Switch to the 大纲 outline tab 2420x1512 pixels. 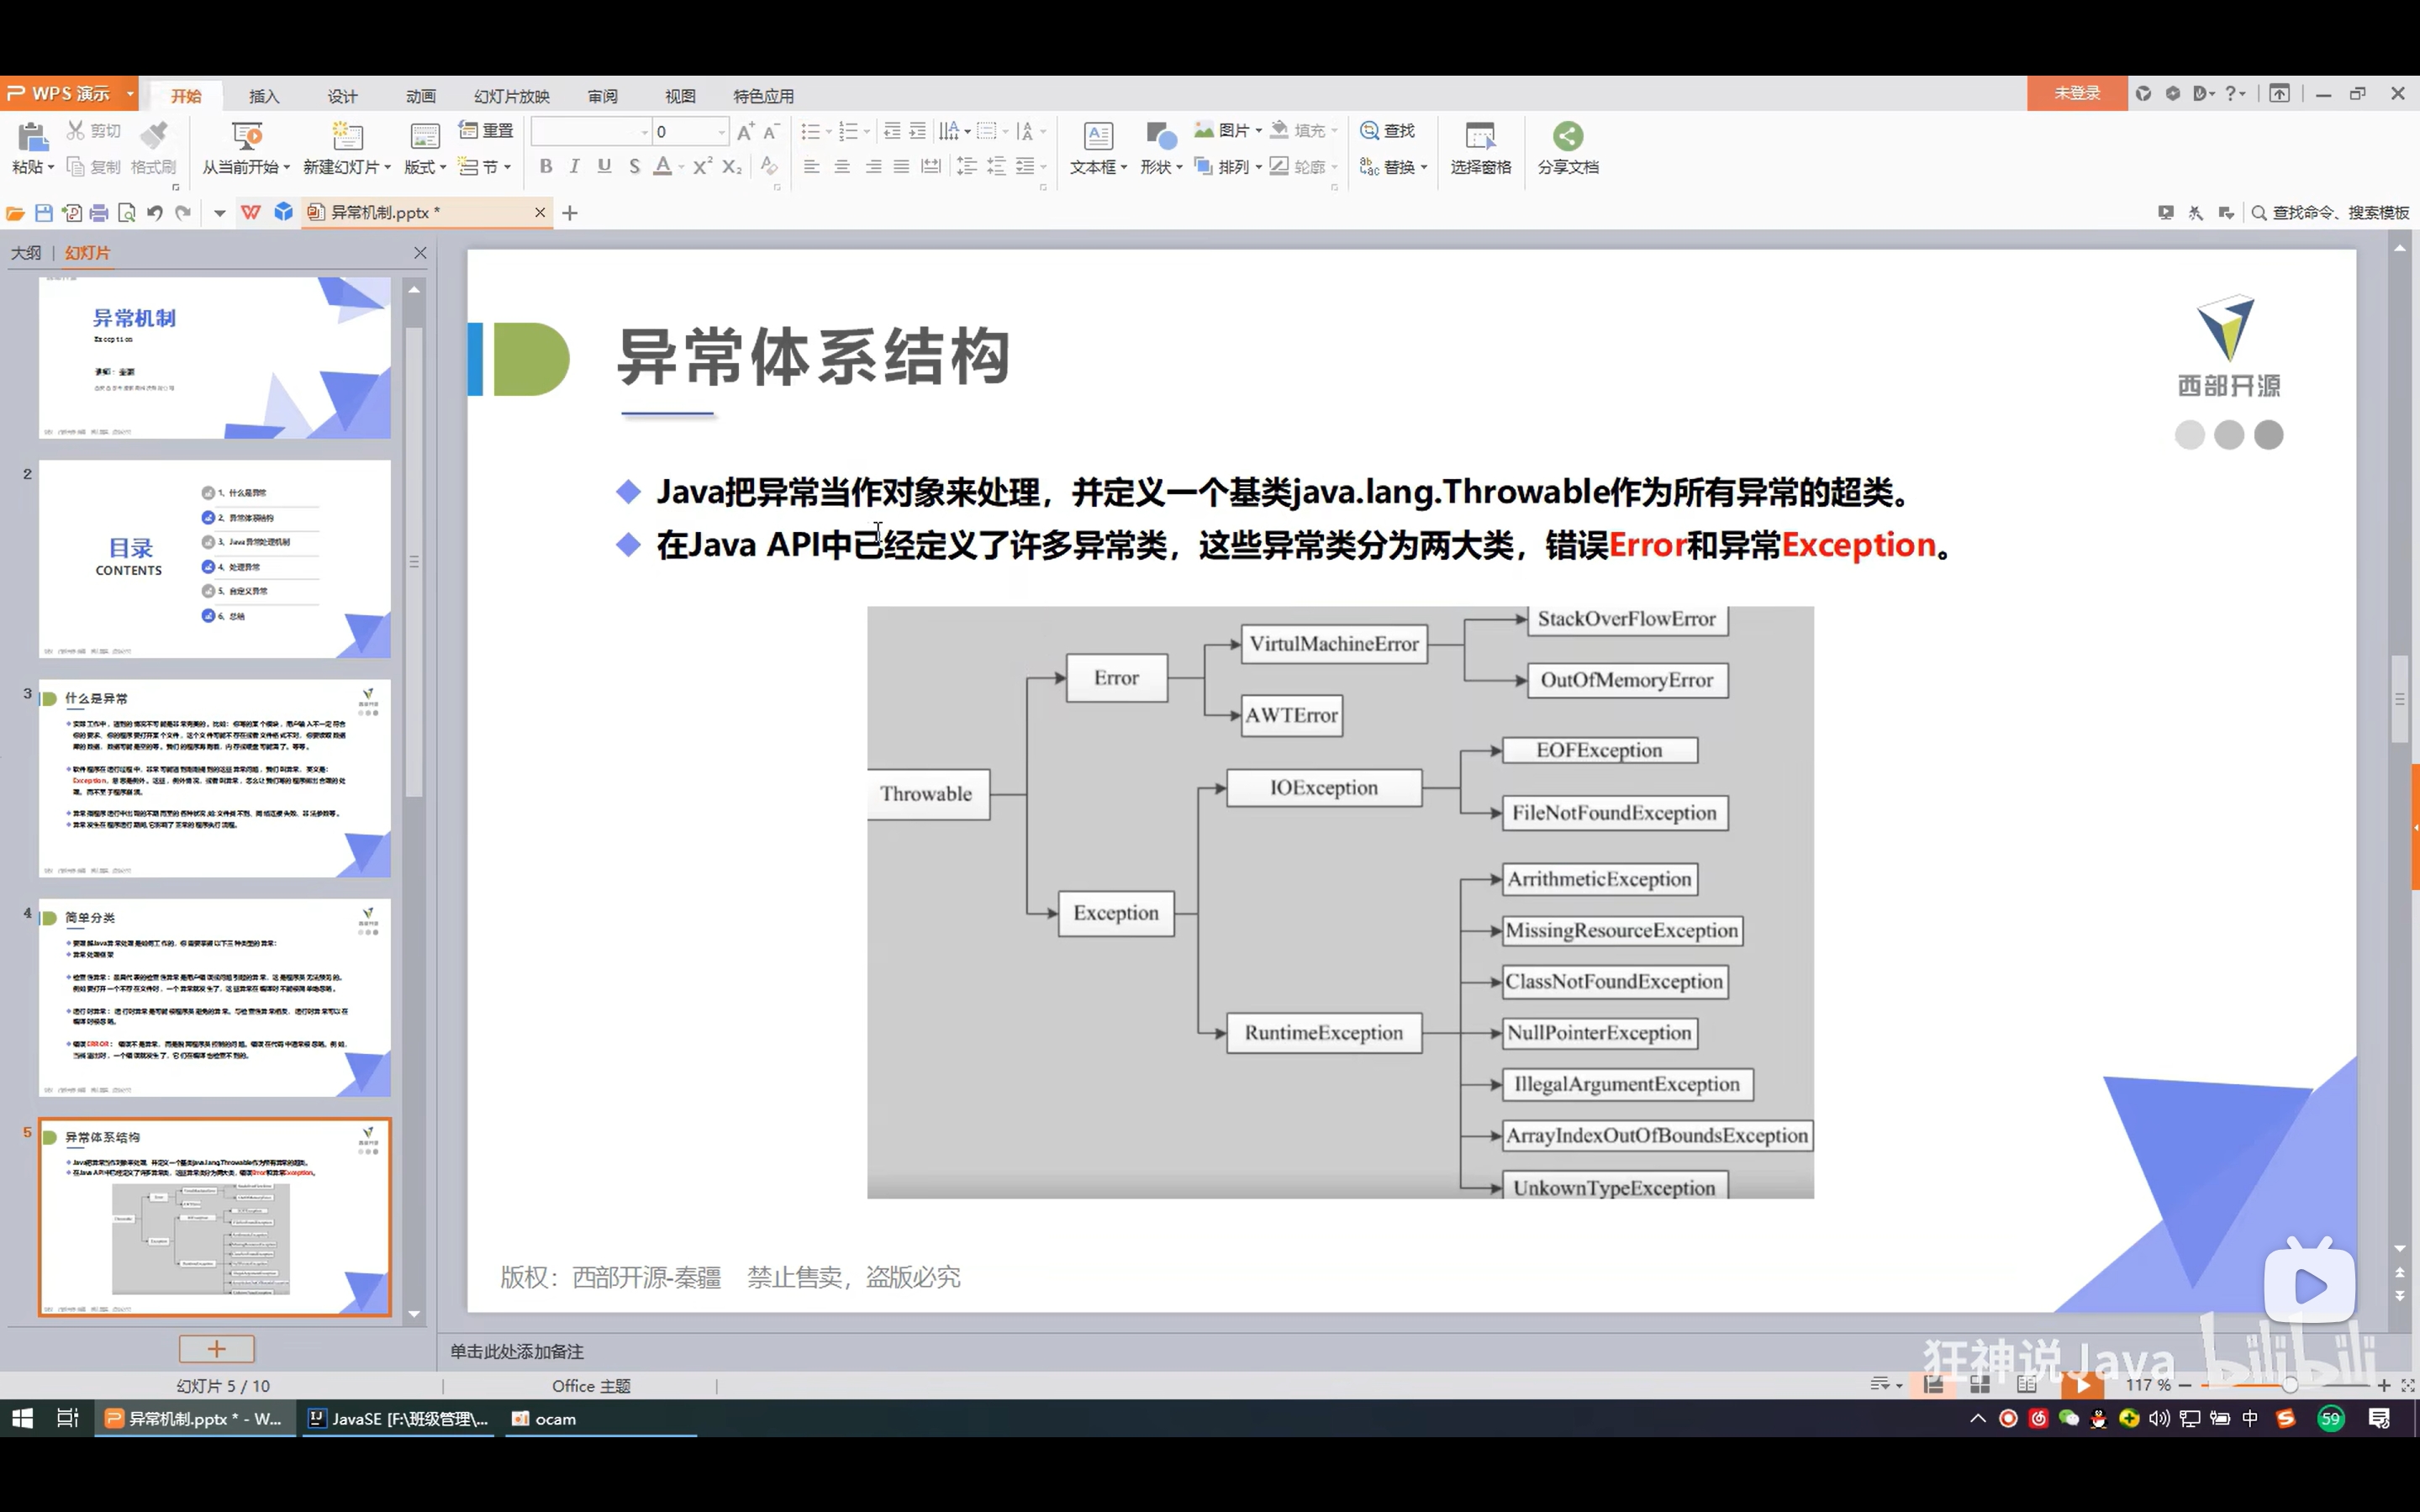point(26,253)
